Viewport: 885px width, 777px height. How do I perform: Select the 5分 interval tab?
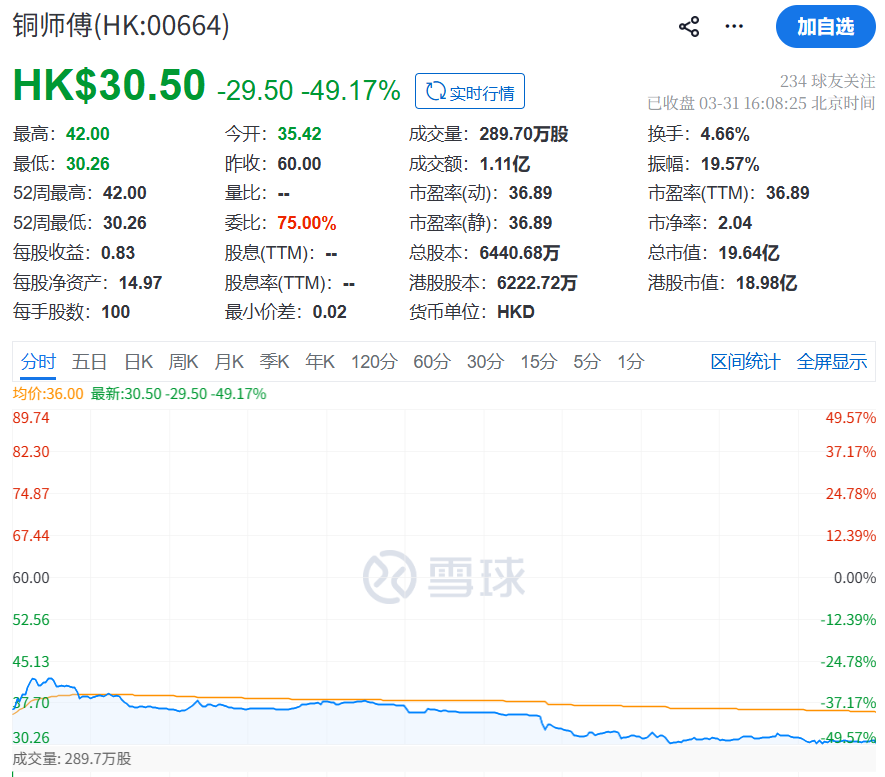pyautogui.click(x=585, y=362)
